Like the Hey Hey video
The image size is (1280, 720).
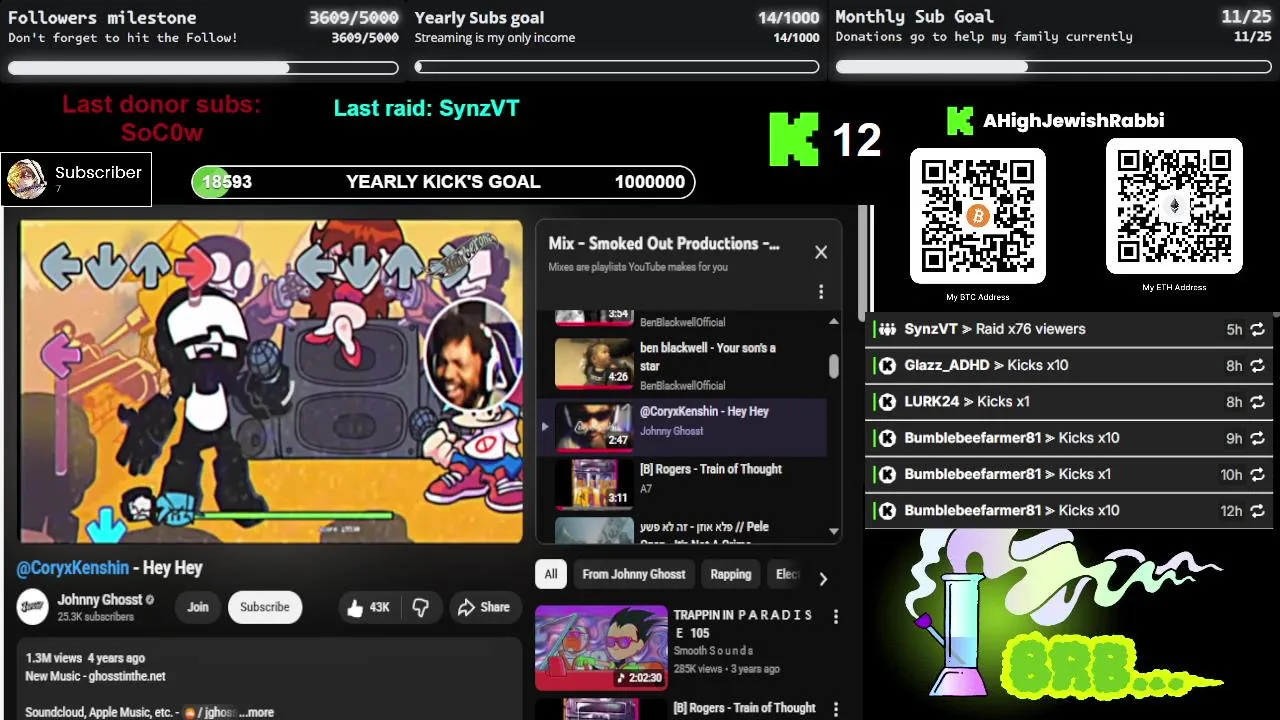click(x=368, y=607)
